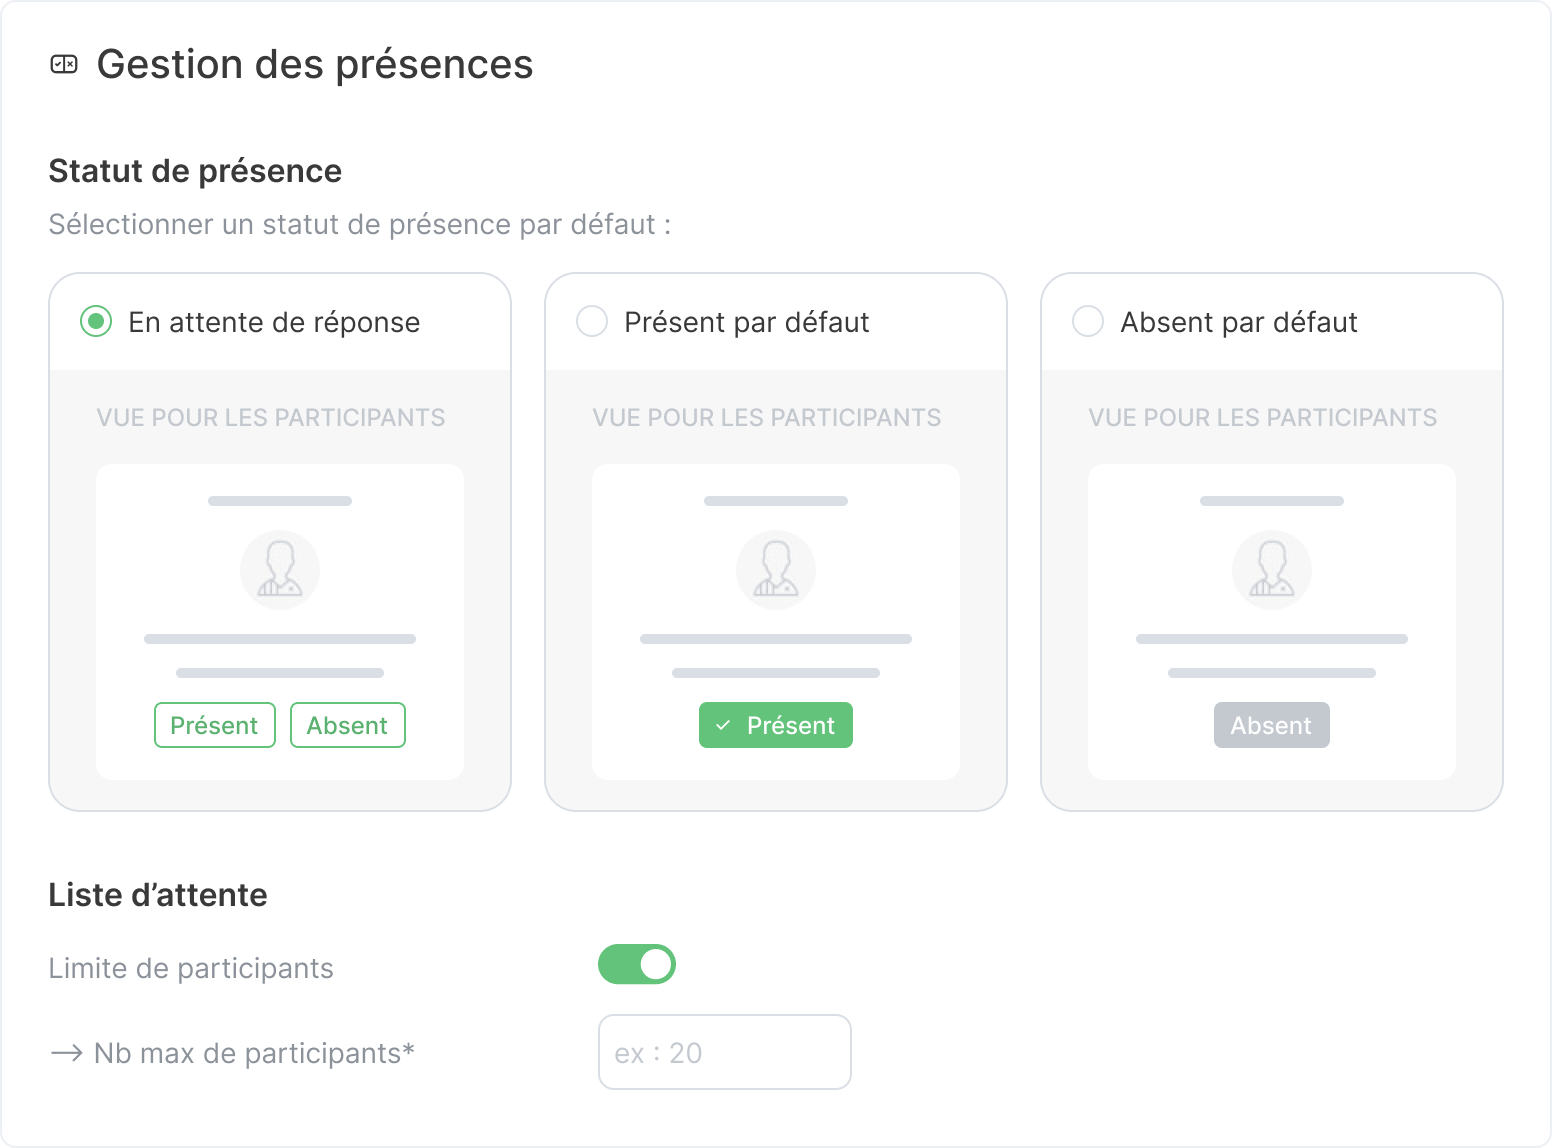1552x1148 pixels.
Task: Select the Absent par défaut radio button
Action: (x=1087, y=321)
